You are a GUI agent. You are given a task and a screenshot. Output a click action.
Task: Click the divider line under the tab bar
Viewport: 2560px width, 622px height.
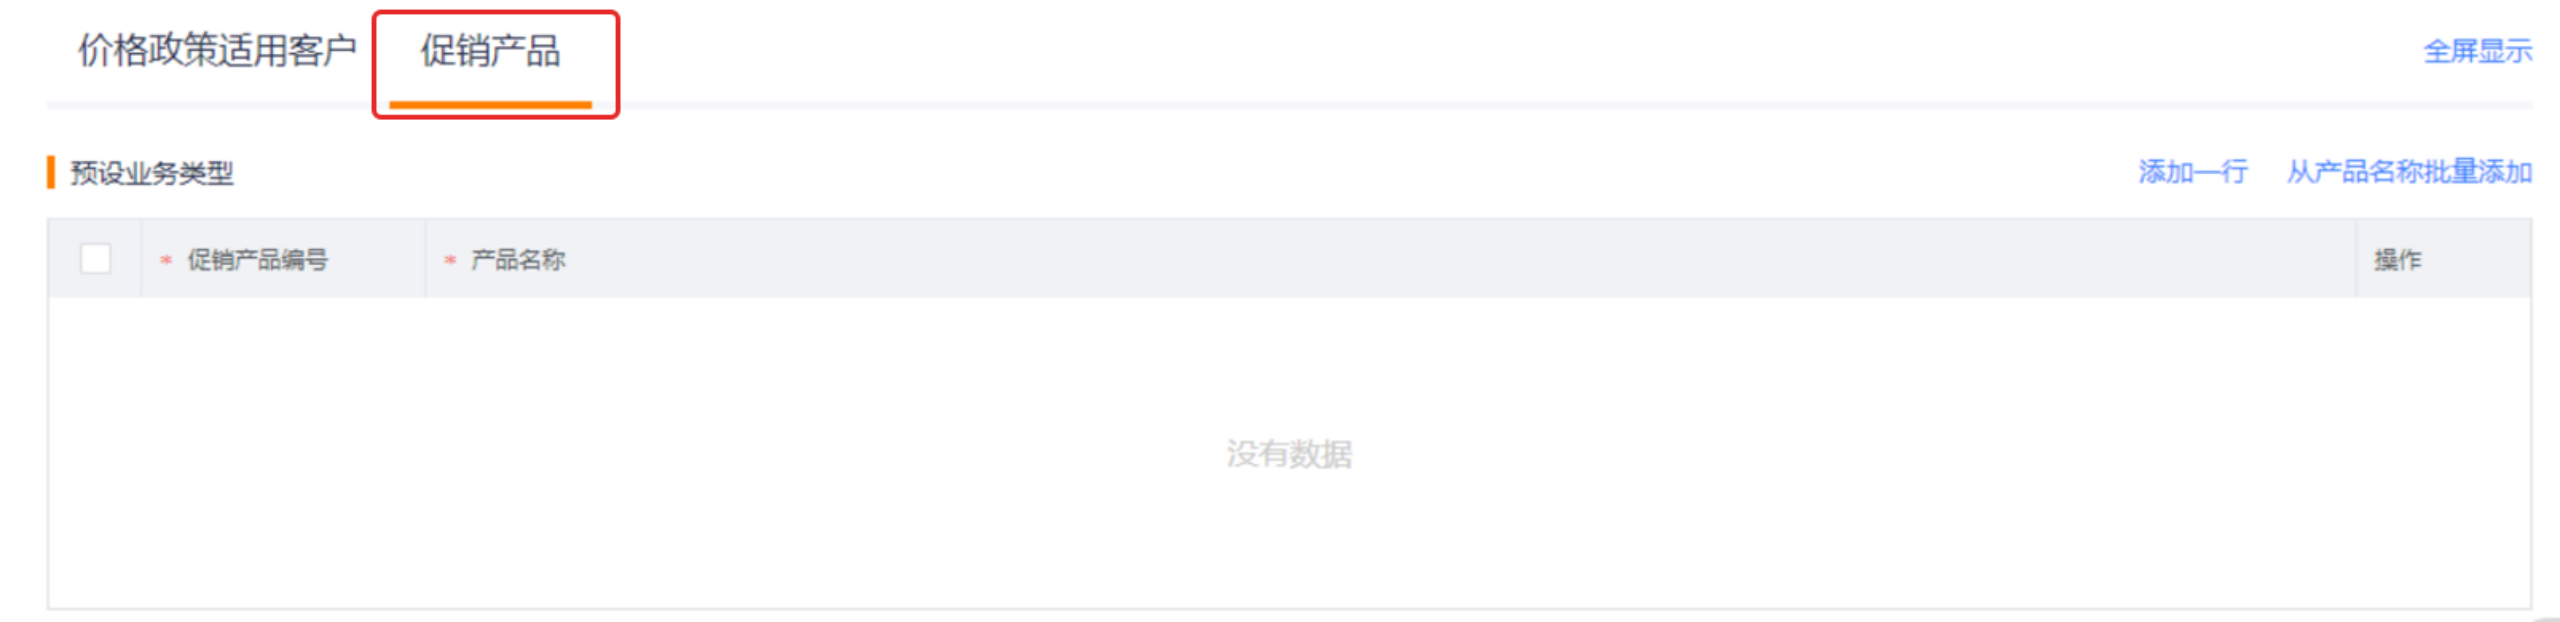tap(1289, 104)
